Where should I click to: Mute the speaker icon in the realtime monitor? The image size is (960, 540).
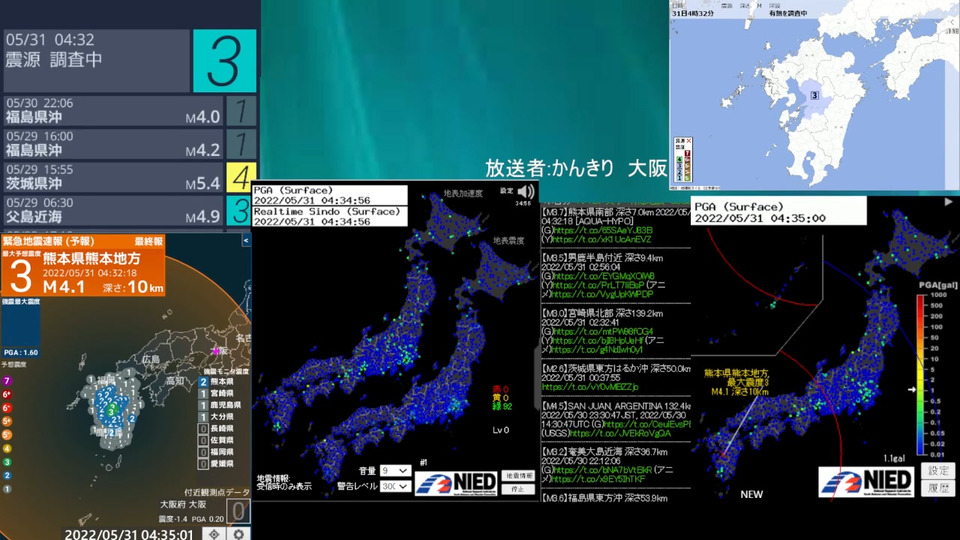coord(526,192)
